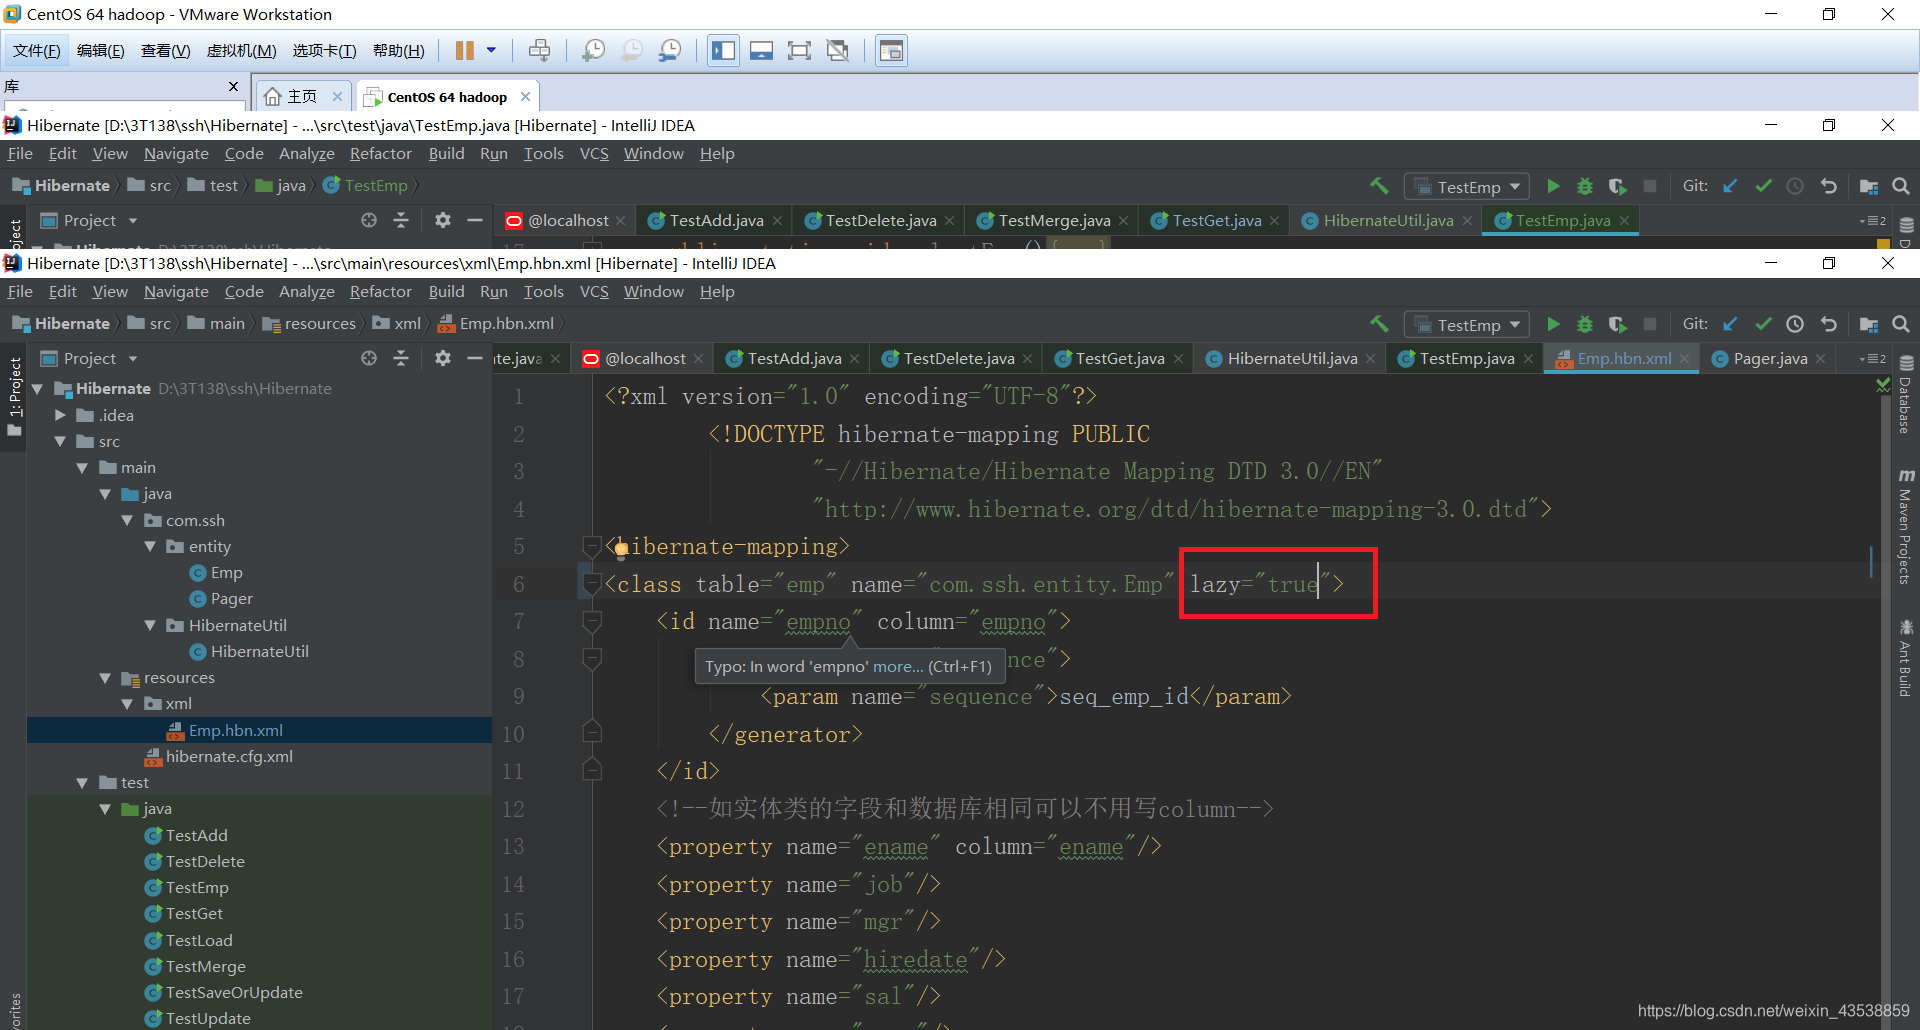Image resolution: width=1920 pixels, height=1030 pixels.
Task: Open Navigate menu in back IDEA window
Action: 176,153
